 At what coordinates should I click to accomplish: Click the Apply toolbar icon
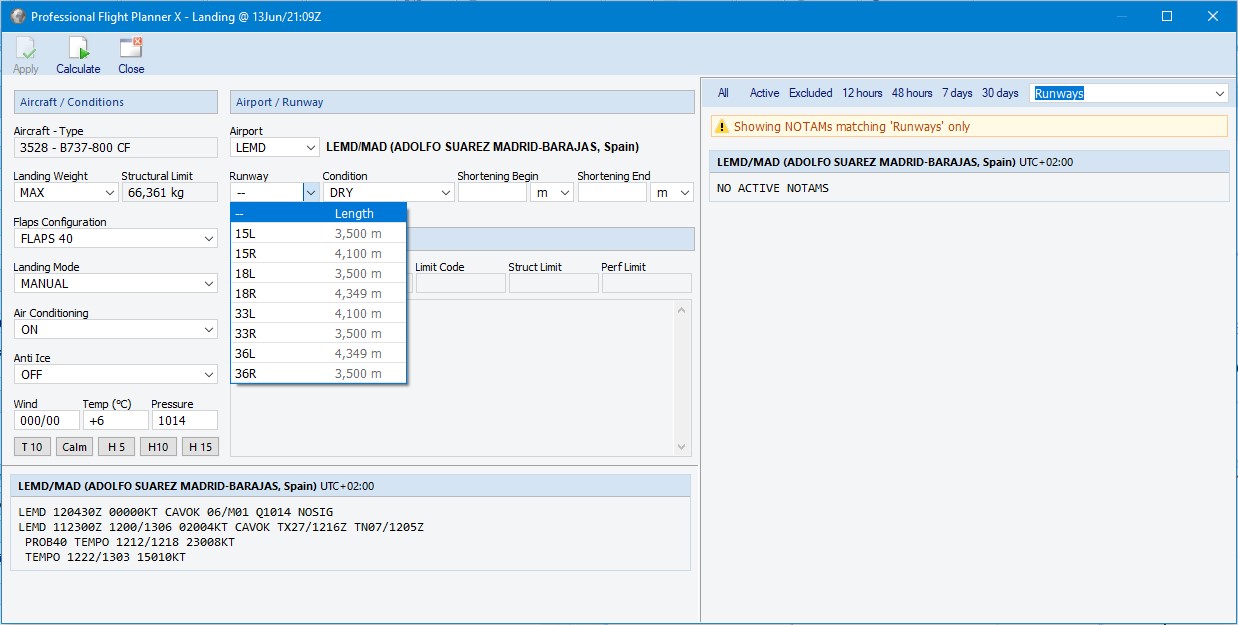(26, 55)
